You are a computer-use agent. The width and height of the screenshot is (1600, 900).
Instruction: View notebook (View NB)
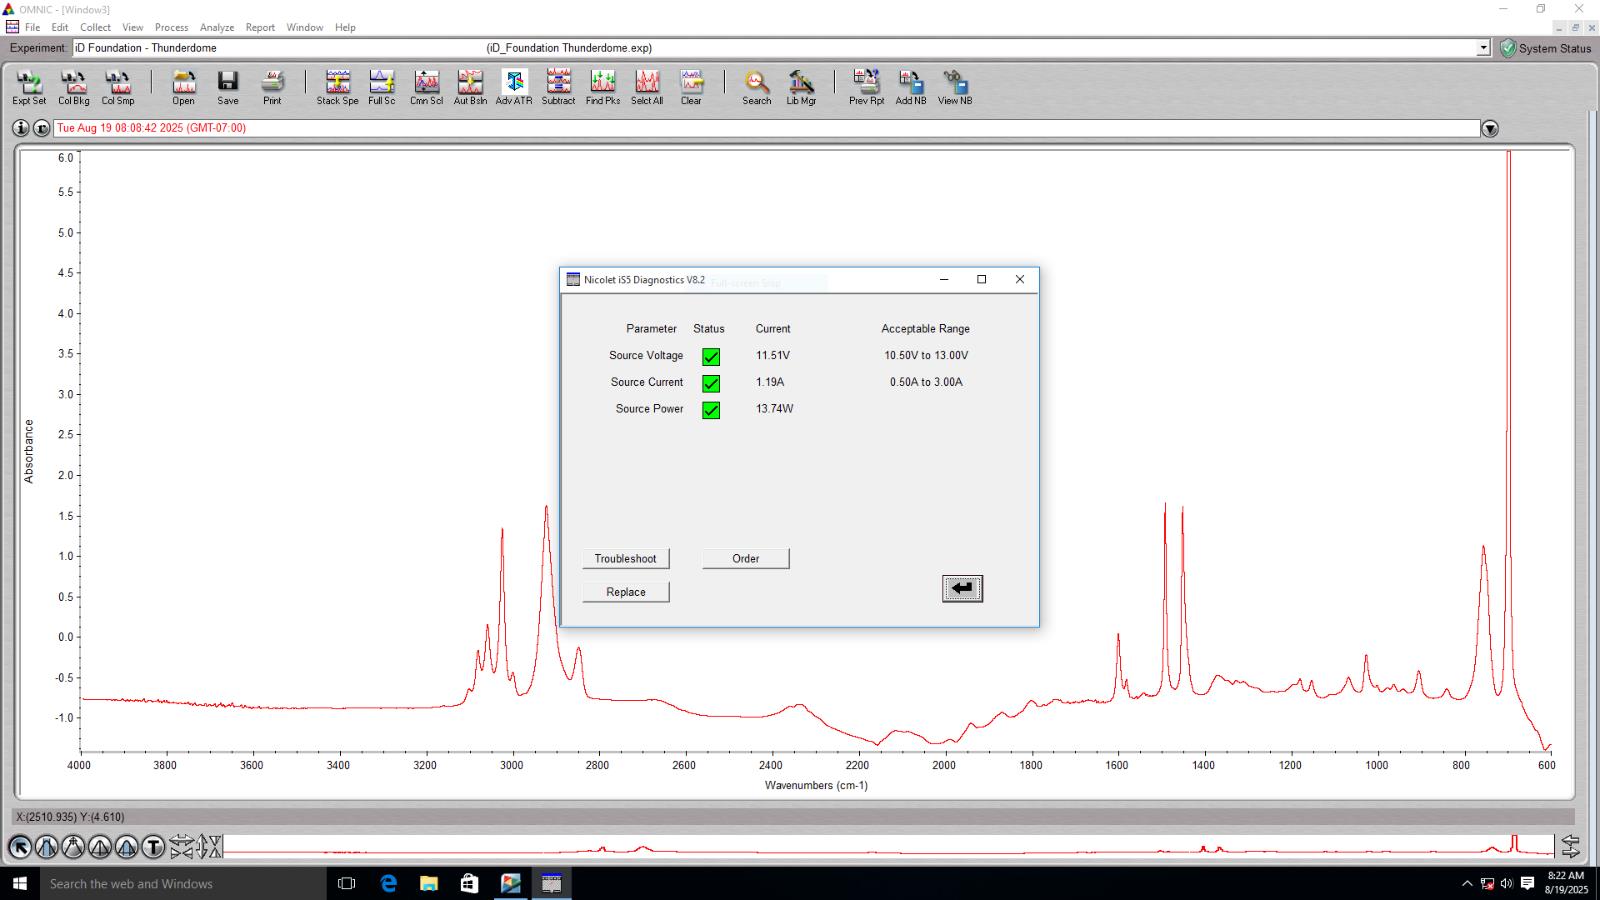coord(955,87)
